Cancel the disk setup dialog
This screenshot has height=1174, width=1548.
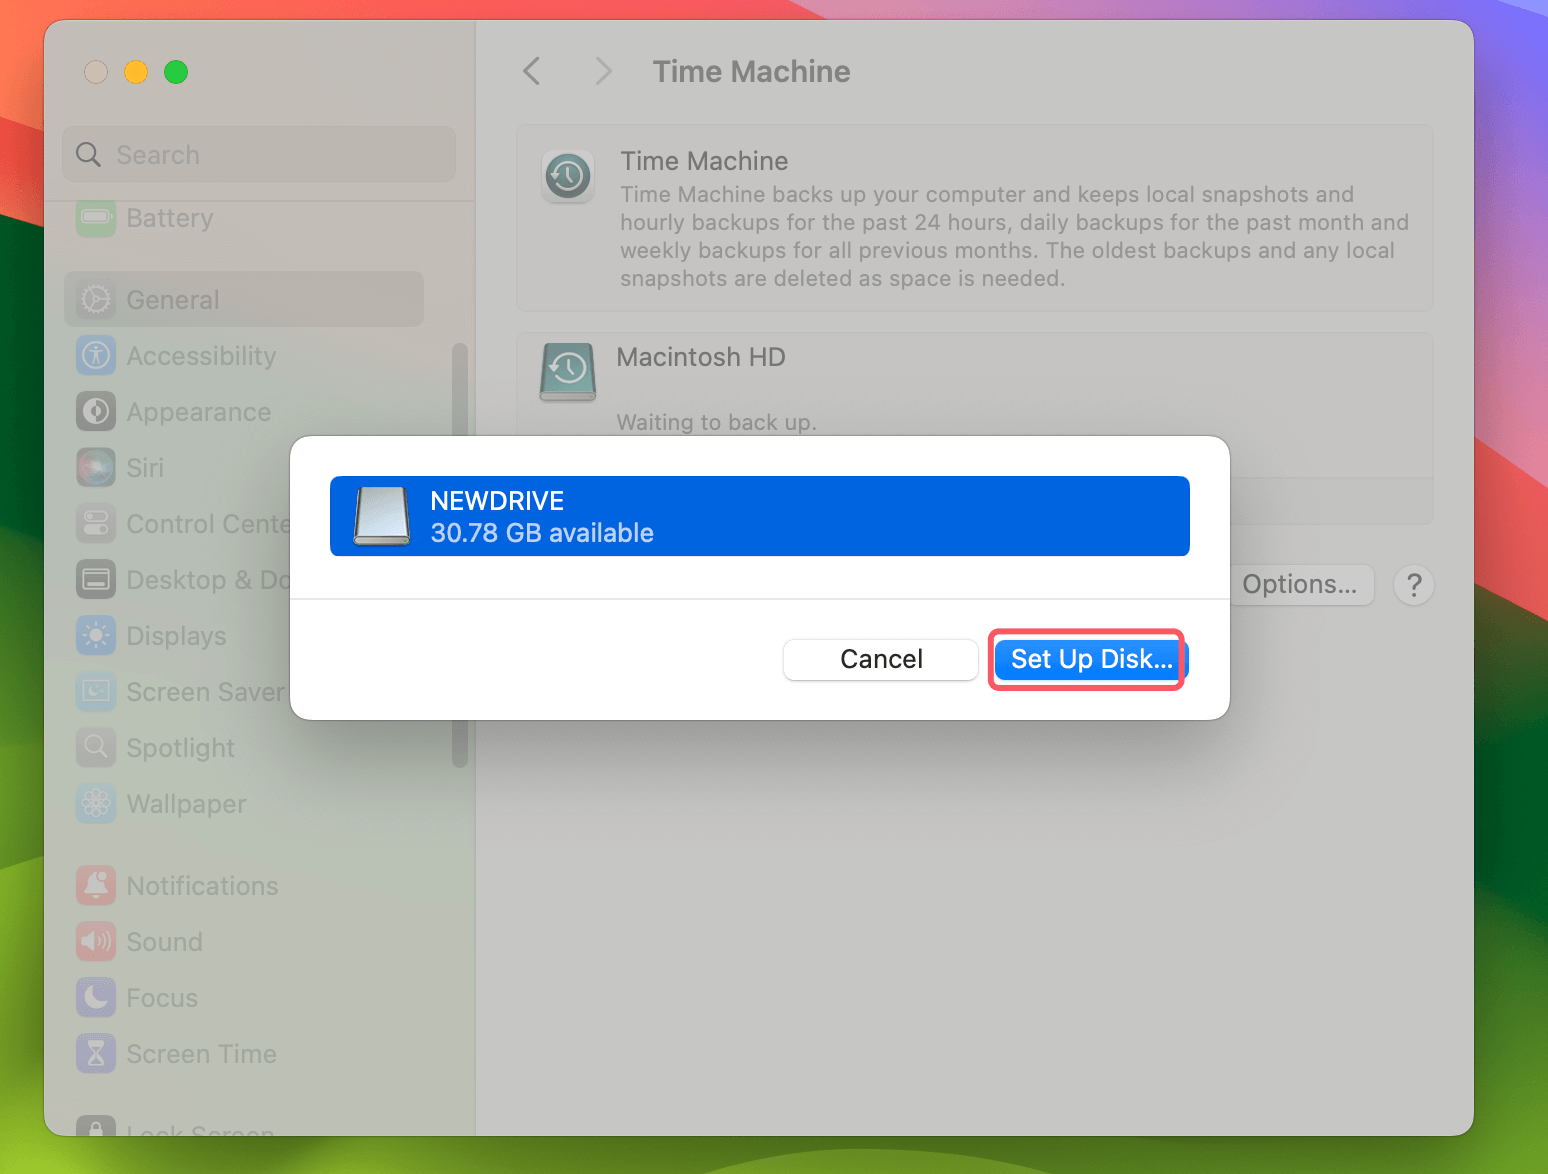(880, 659)
